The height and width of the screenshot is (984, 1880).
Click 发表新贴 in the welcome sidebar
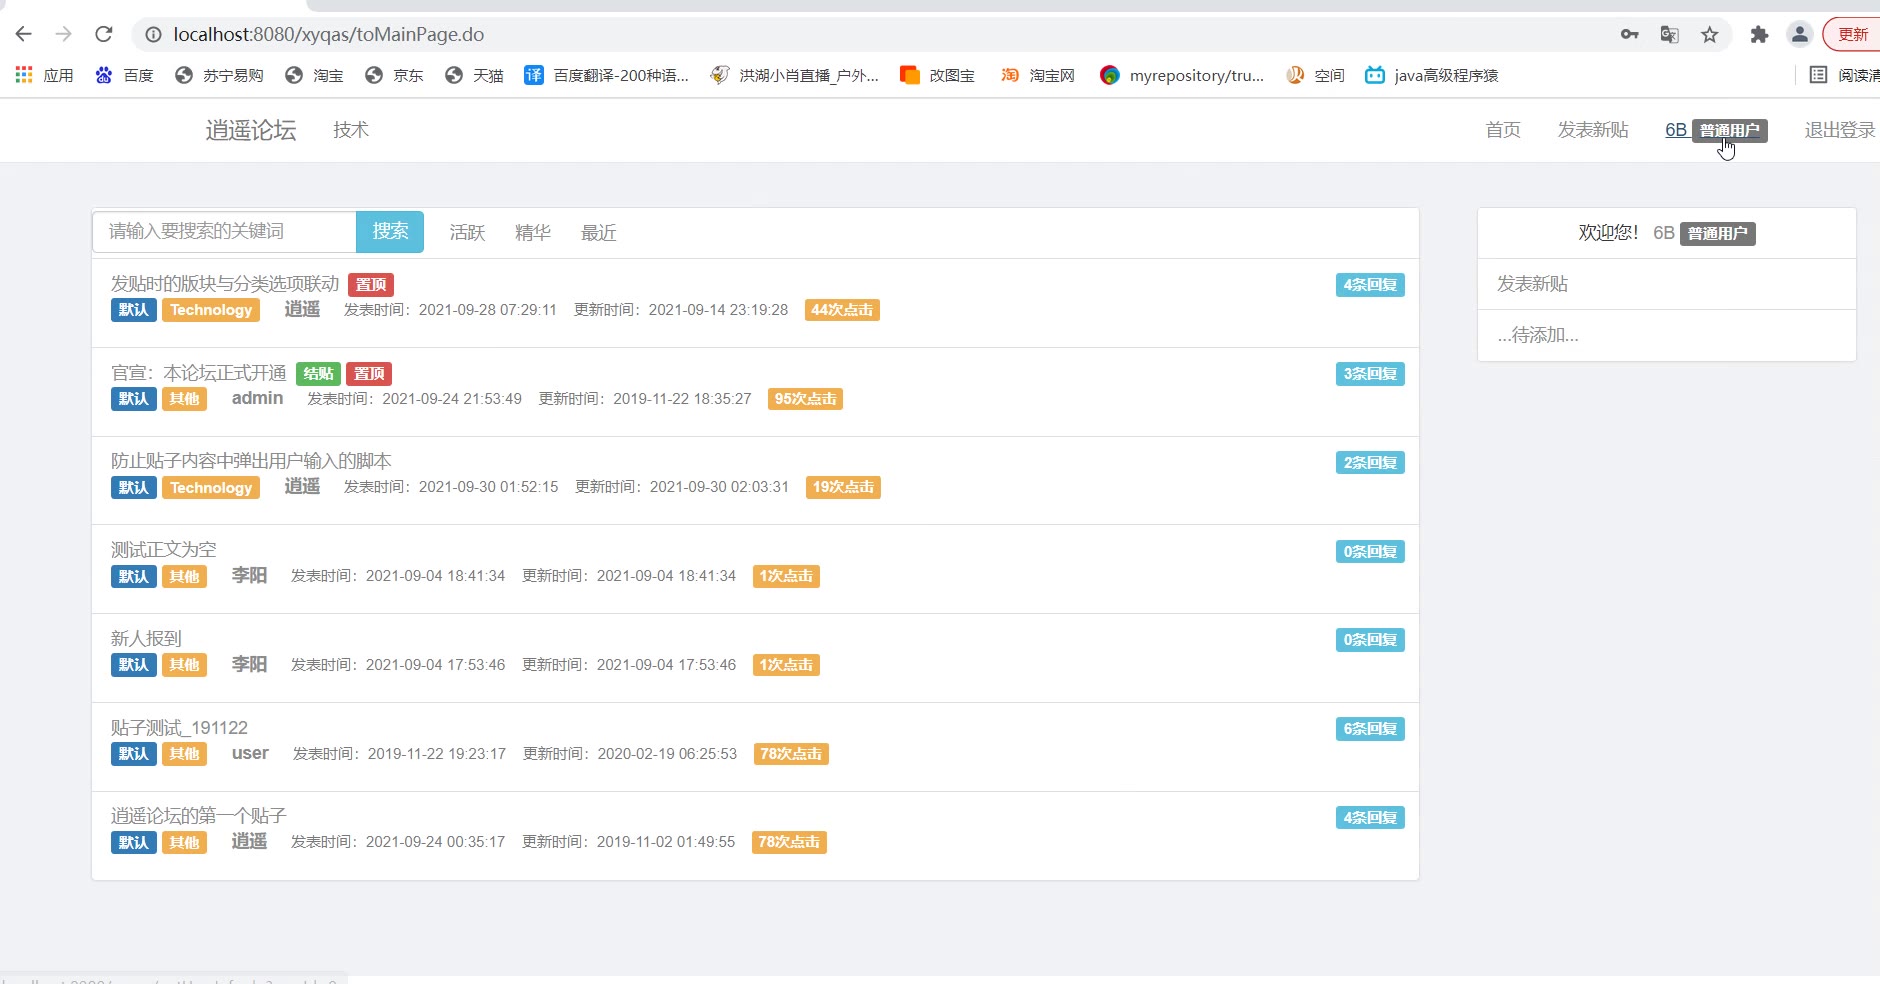tap(1532, 284)
